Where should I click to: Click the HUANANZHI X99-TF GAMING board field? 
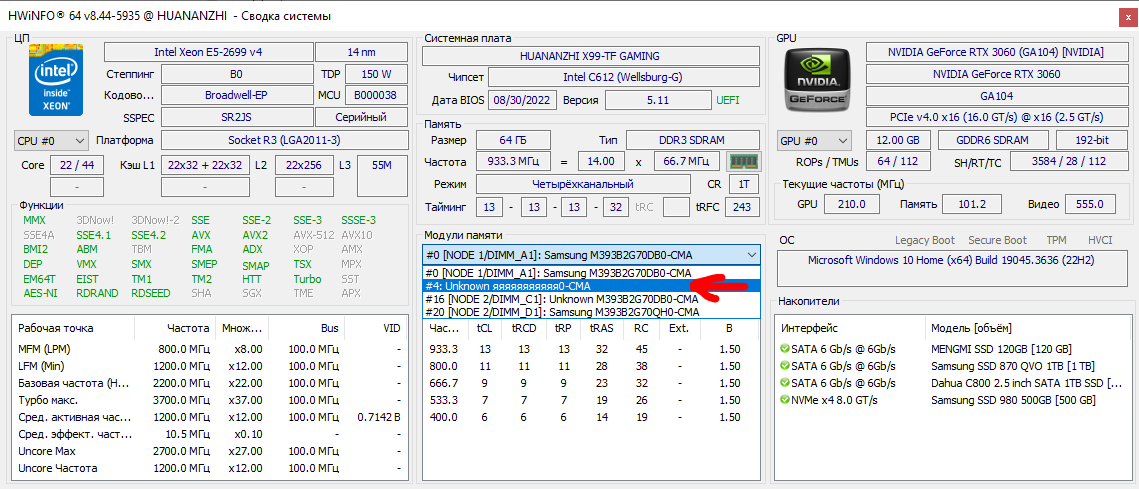[591, 56]
